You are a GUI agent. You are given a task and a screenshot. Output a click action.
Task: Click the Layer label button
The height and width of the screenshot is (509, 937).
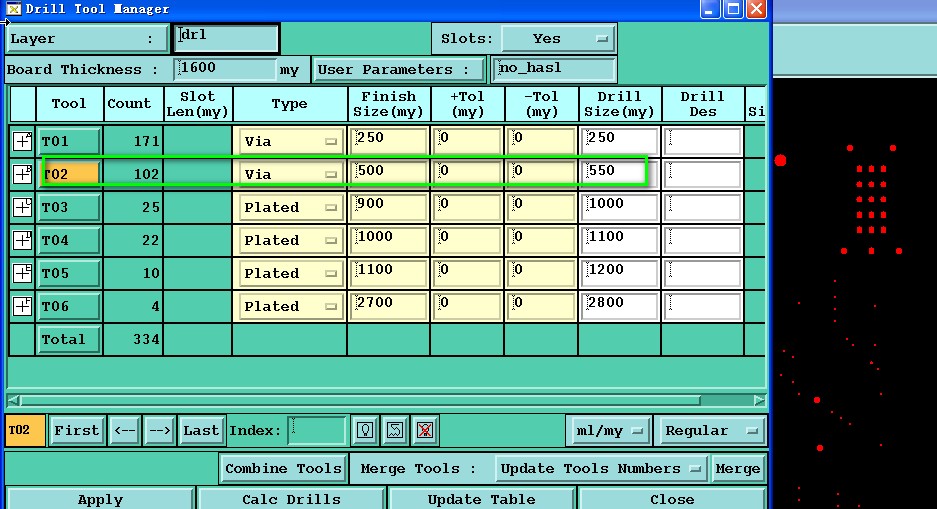87,39
